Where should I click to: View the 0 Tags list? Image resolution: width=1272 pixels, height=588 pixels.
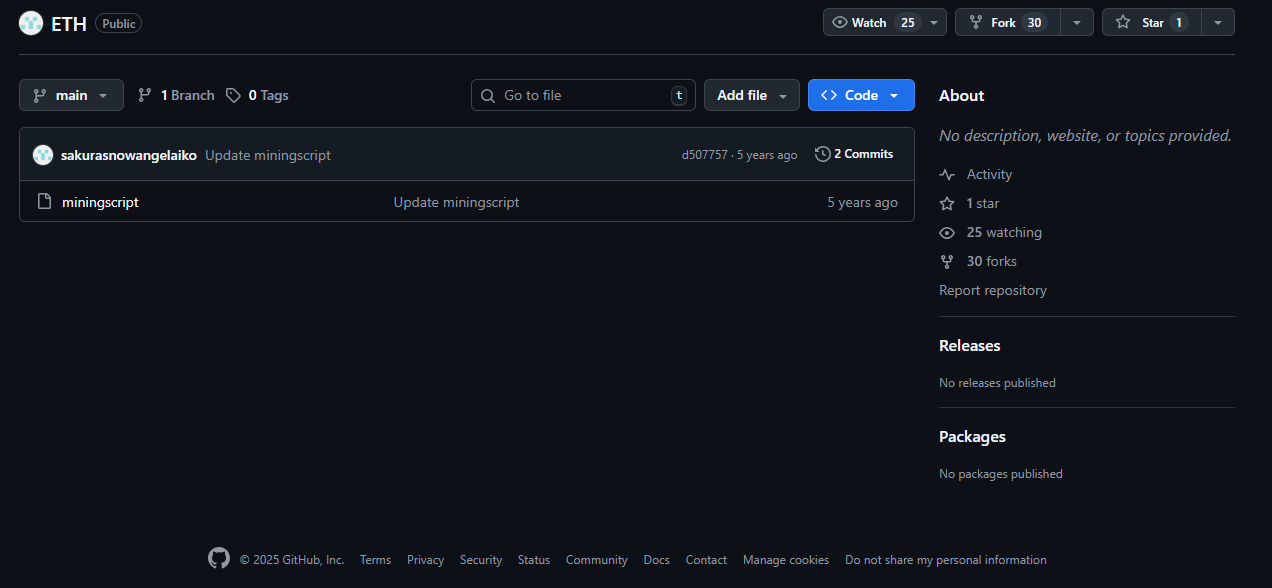pos(257,95)
